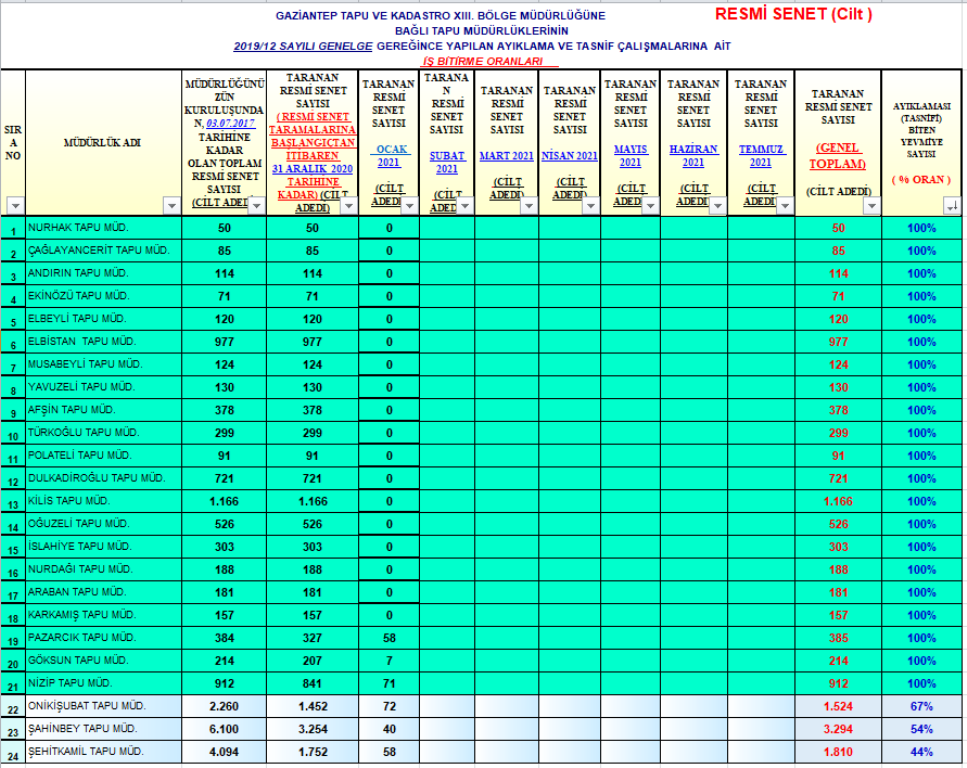Open the MART 2021 column filter arrow

tap(527, 205)
